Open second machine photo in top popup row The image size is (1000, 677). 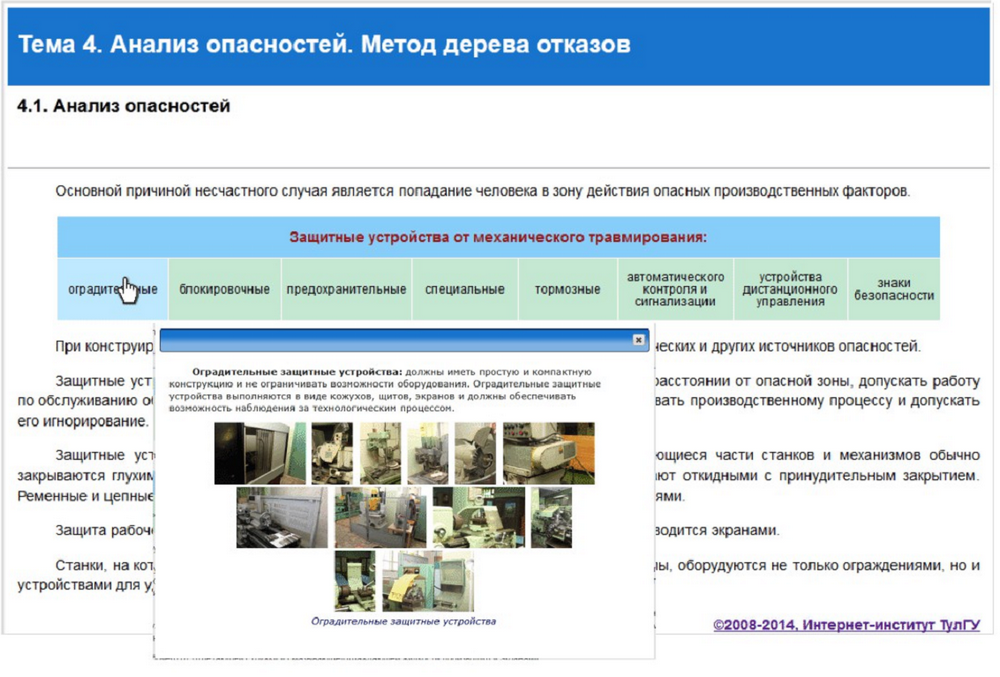(332, 453)
